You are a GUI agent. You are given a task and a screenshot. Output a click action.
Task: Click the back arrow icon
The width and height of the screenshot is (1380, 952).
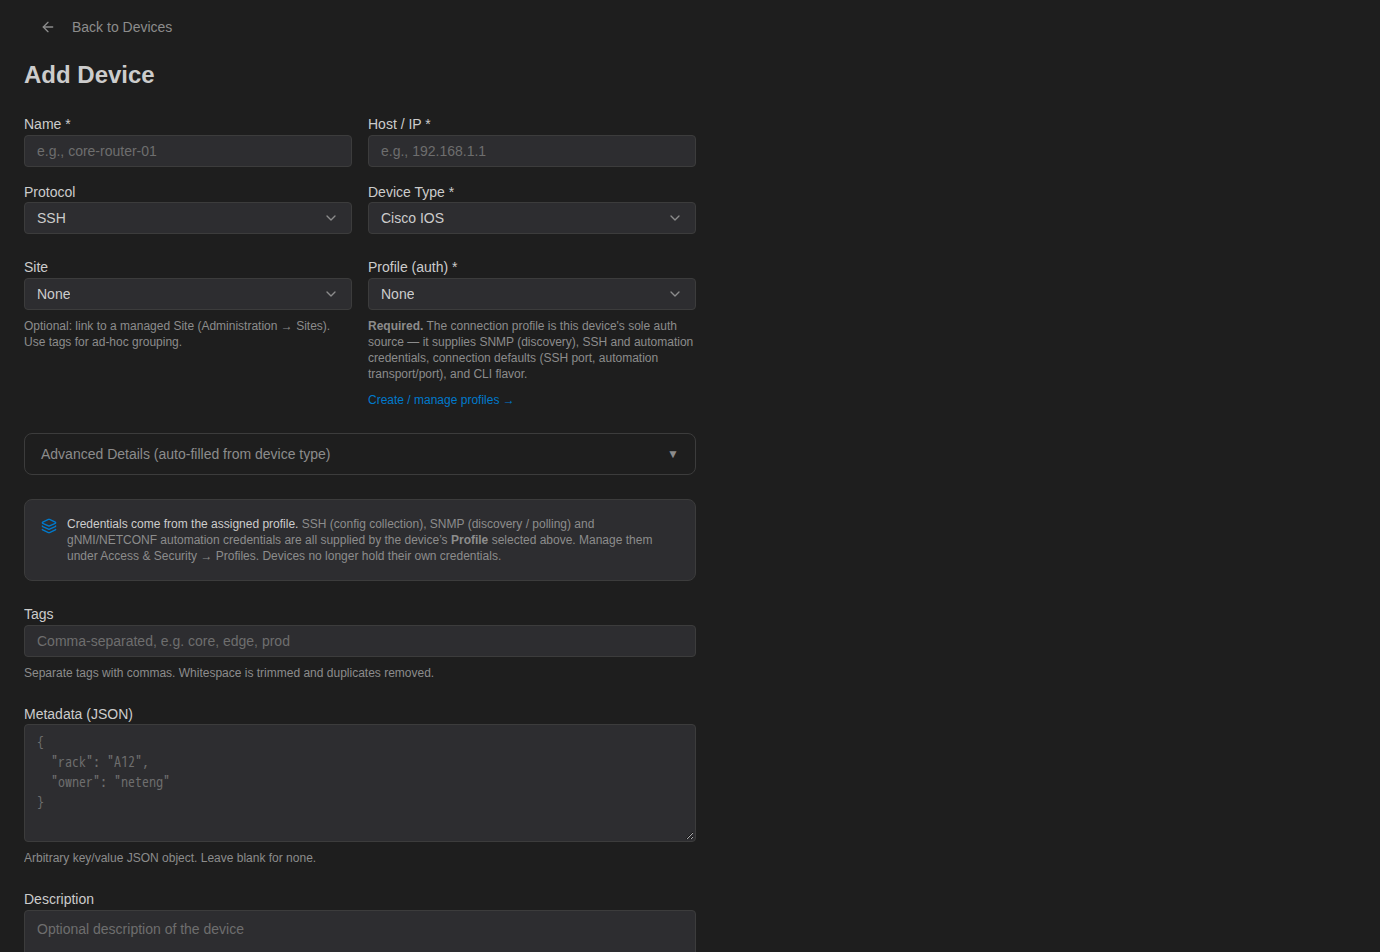pos(48,27)
